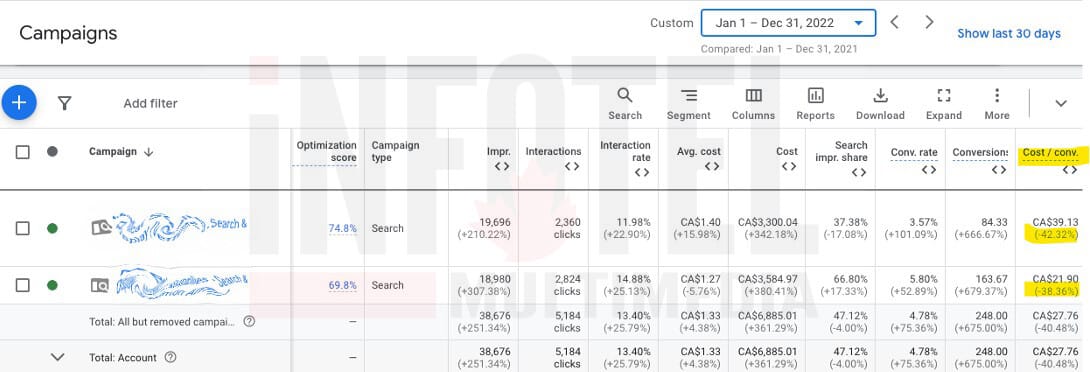Open the Segment tool

click(688, 104)
